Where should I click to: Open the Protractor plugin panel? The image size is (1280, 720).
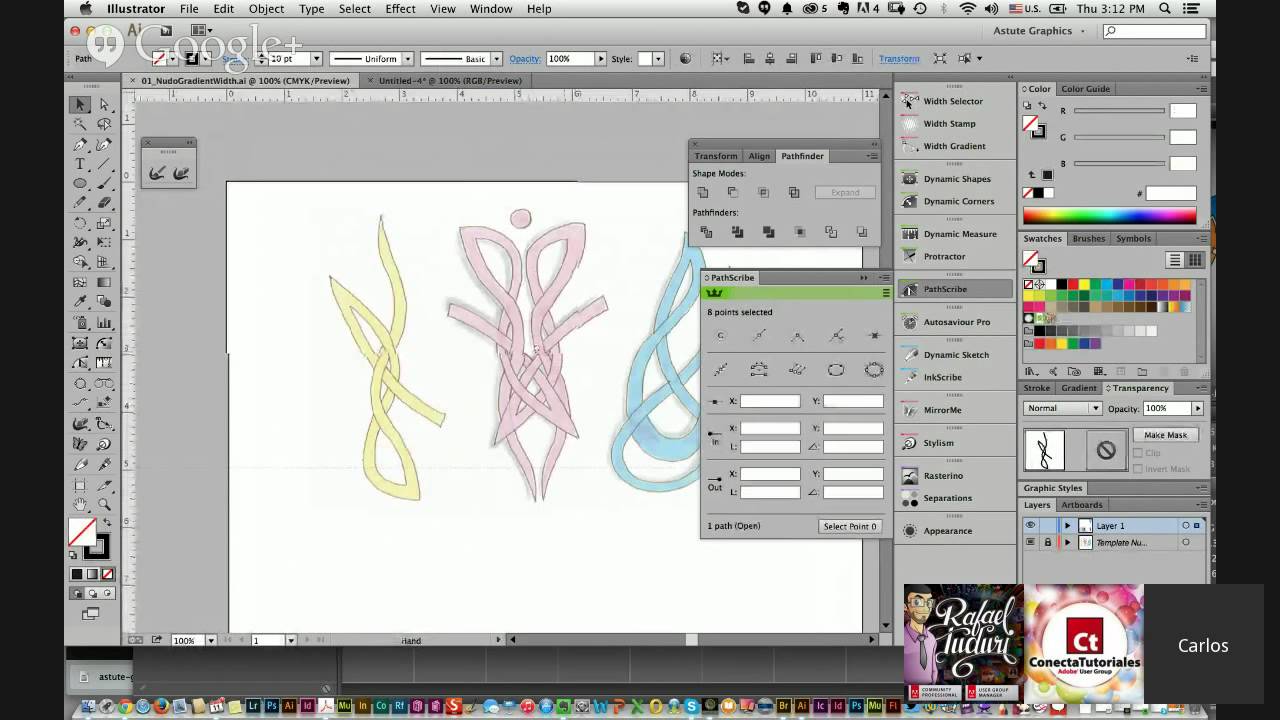[x=954, y=256]
